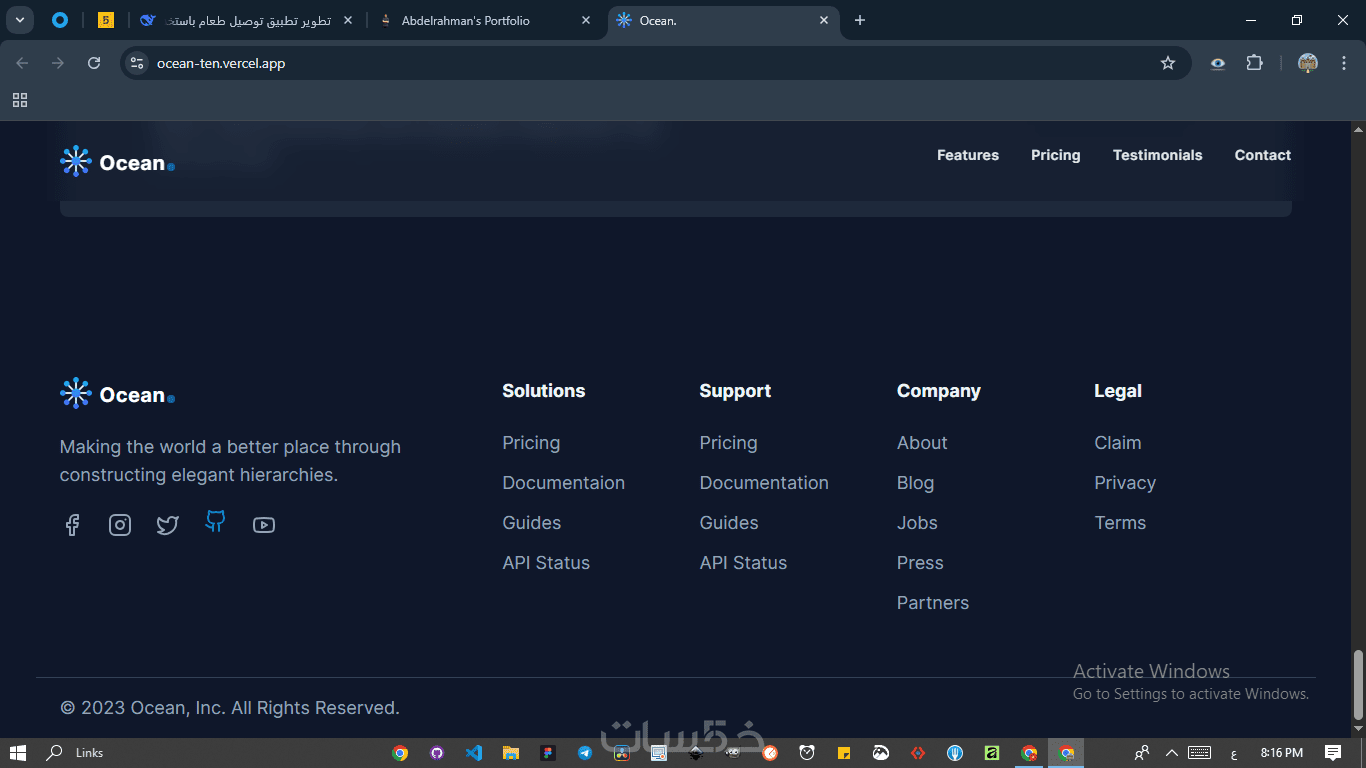View site information icon beside the URL
The height and width of the screenshot is (768, 1366).
tap(138, 63)
